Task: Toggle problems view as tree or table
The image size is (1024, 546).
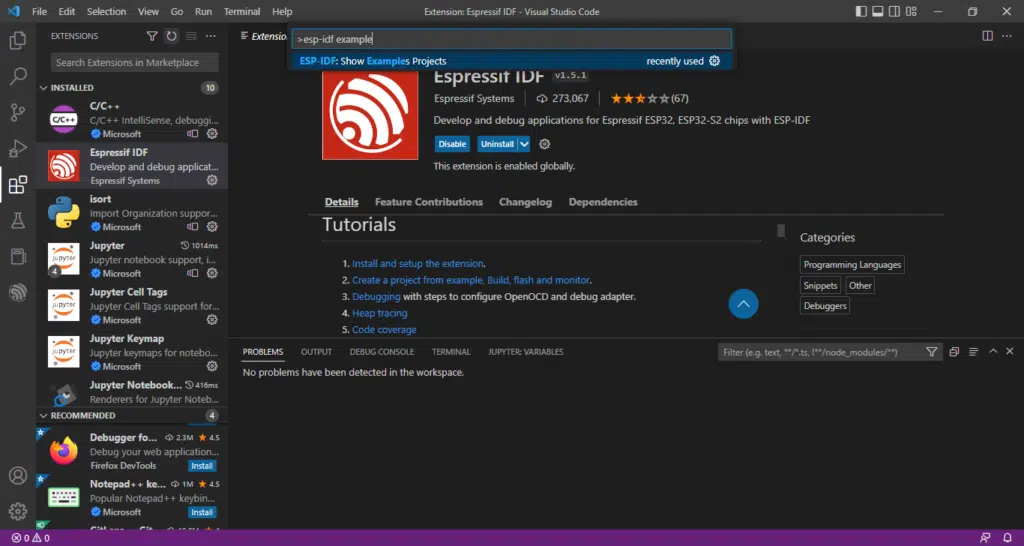Action: 974,352
